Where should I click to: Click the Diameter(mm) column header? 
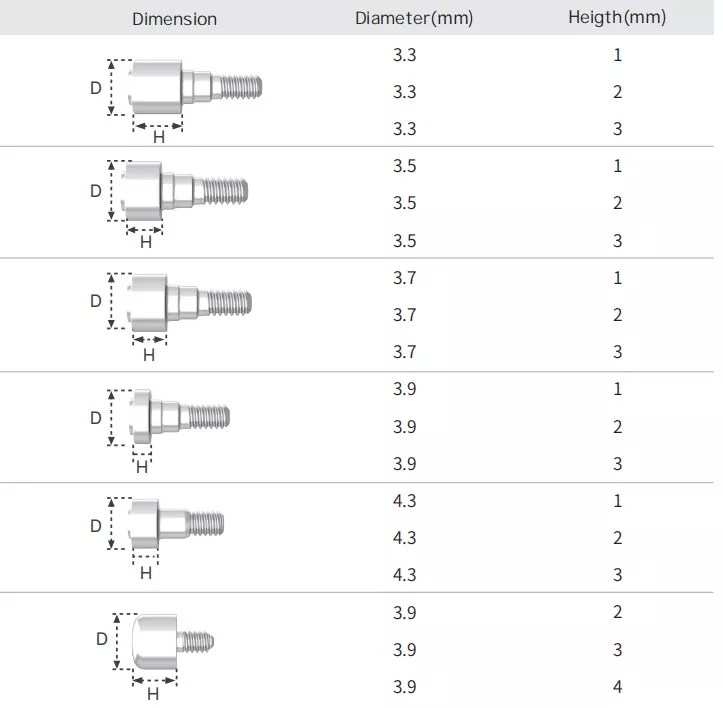[x=414, y=18]
